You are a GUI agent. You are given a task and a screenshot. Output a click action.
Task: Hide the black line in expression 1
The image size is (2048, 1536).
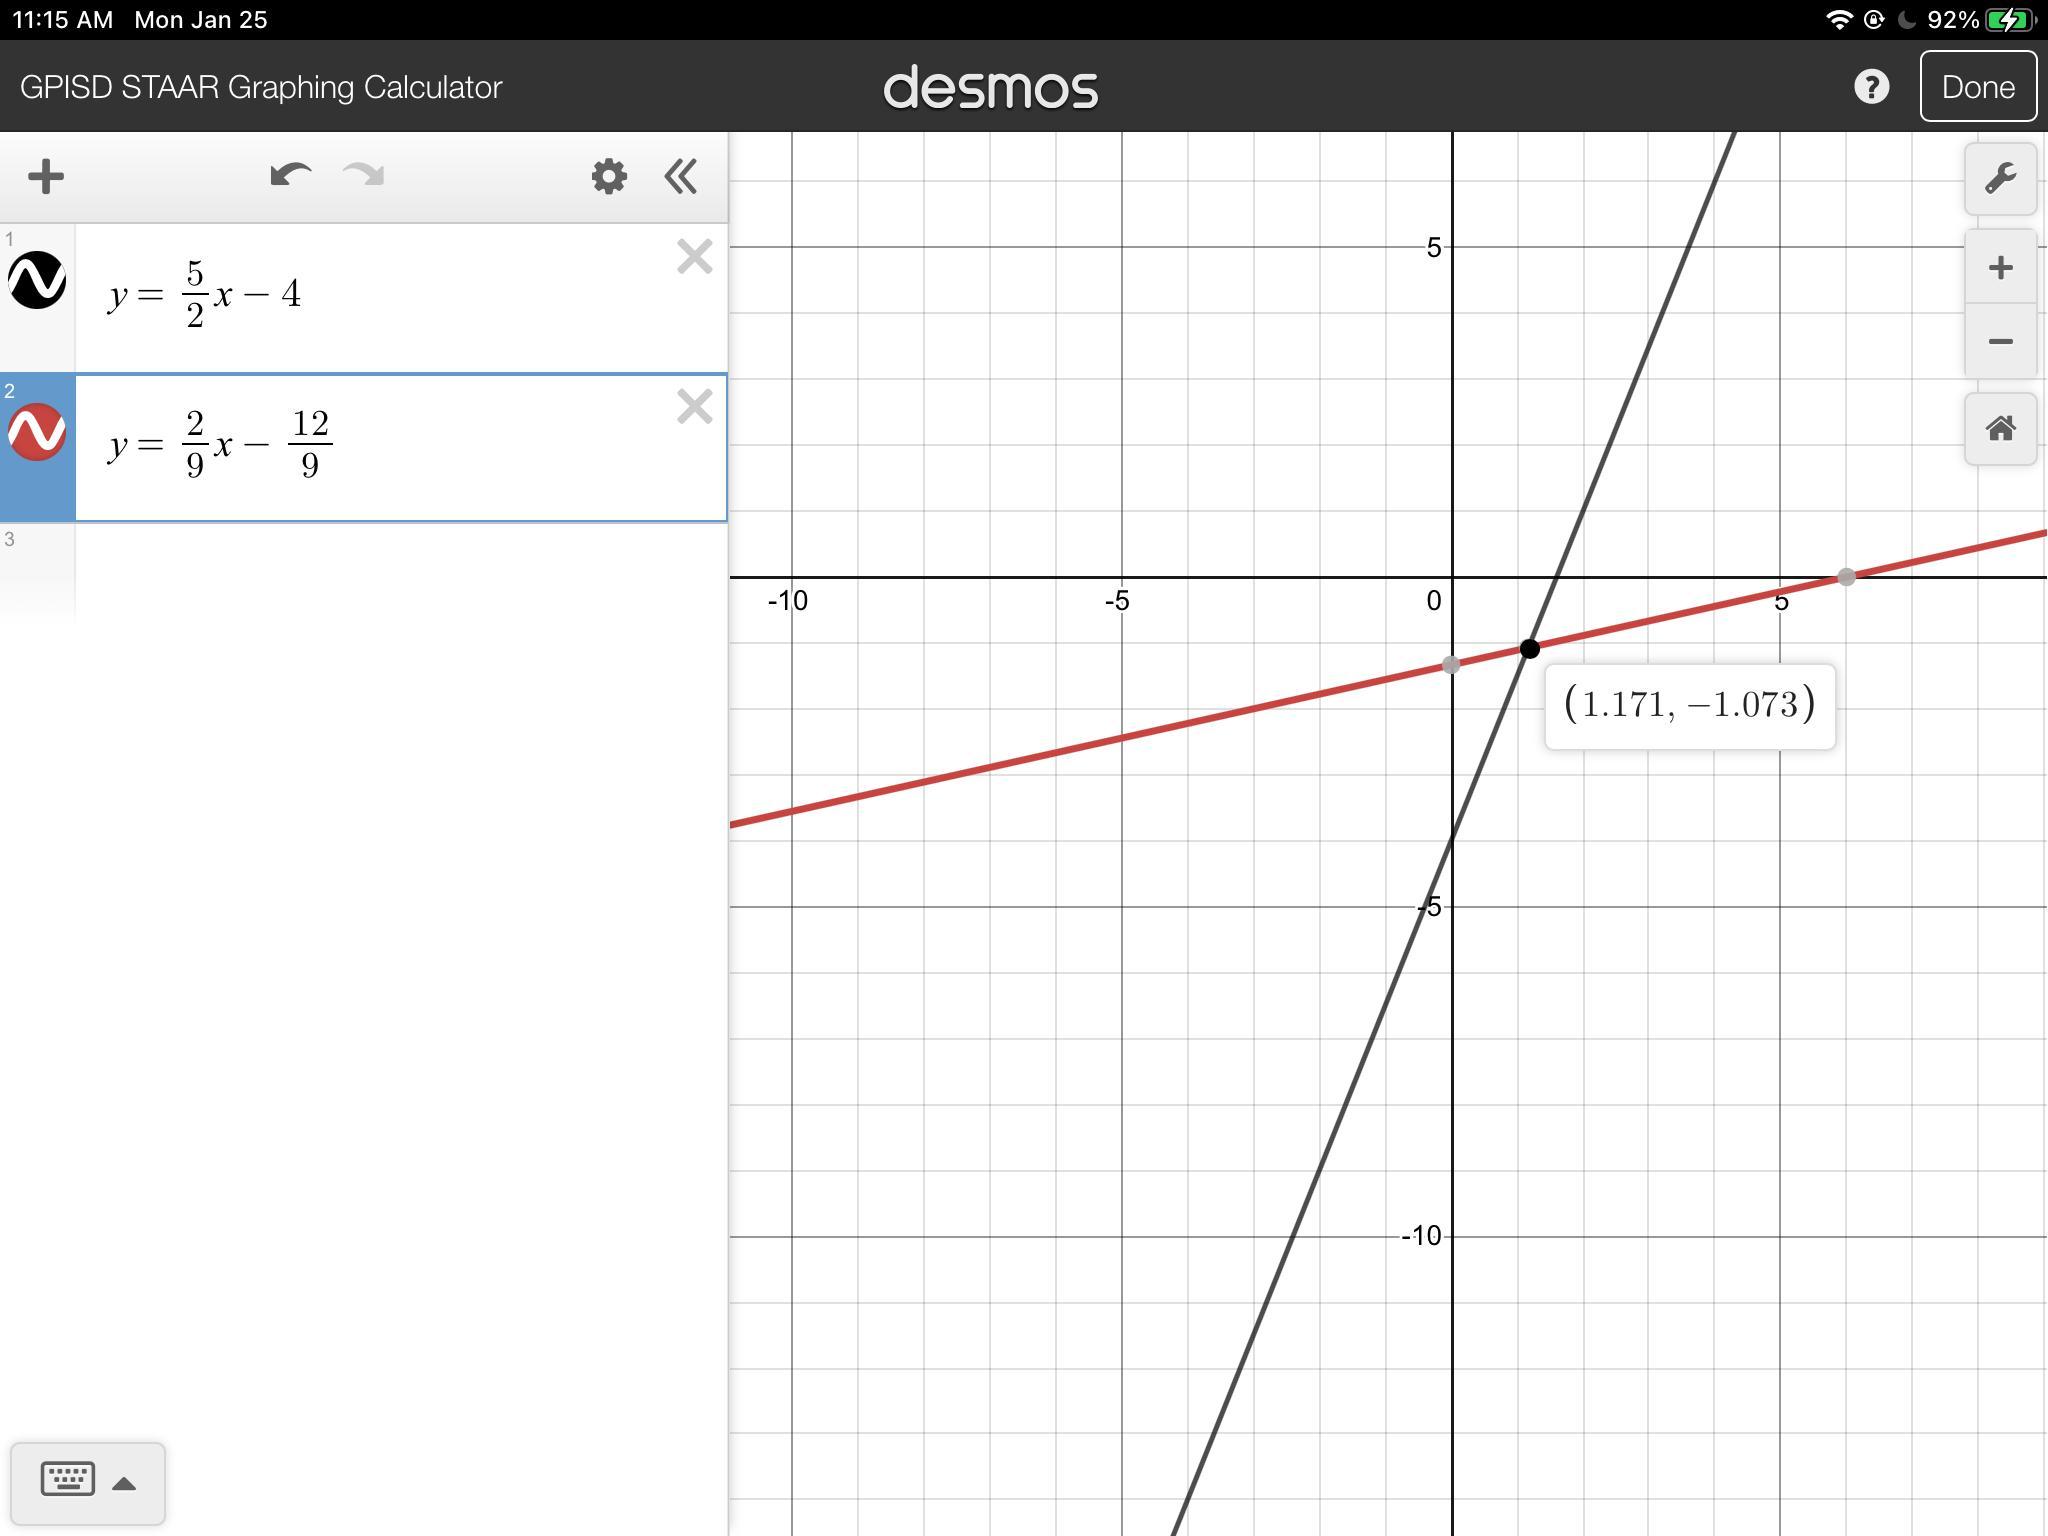click(x=37, y=280)
